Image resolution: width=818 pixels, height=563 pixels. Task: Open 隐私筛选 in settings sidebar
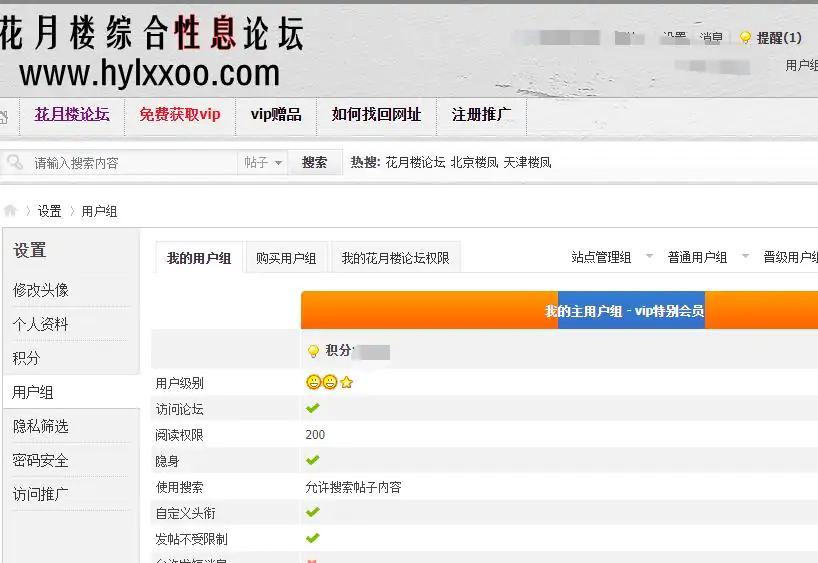(x=41, y=426)
